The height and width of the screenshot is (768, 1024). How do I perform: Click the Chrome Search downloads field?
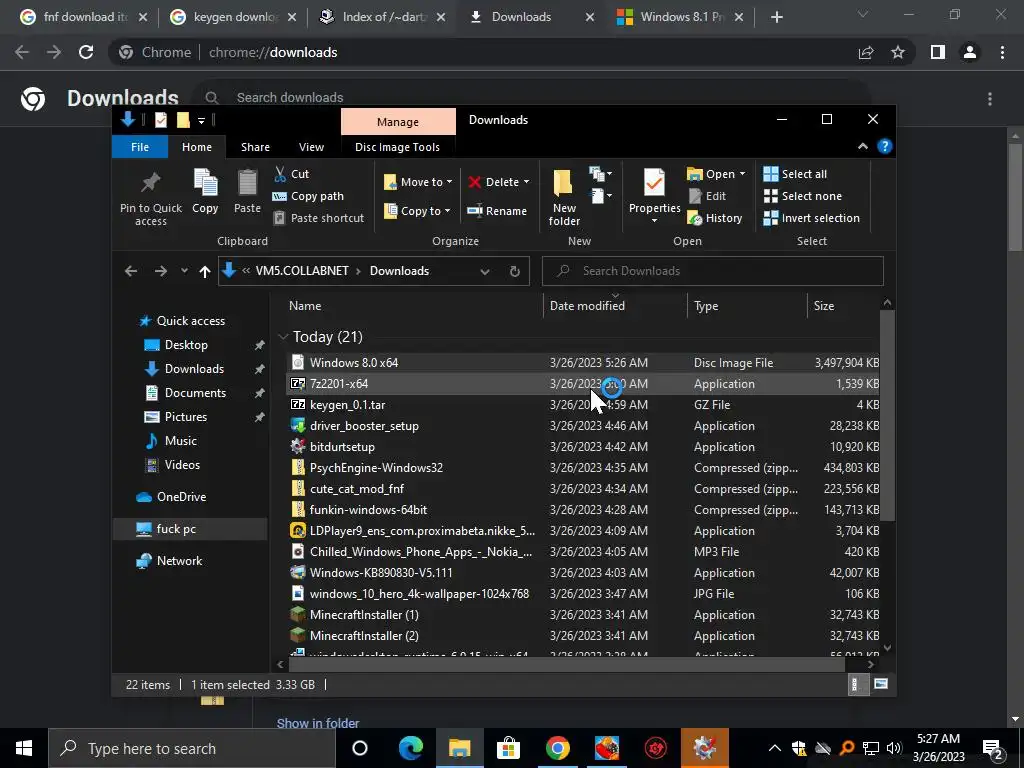(533, 98)
